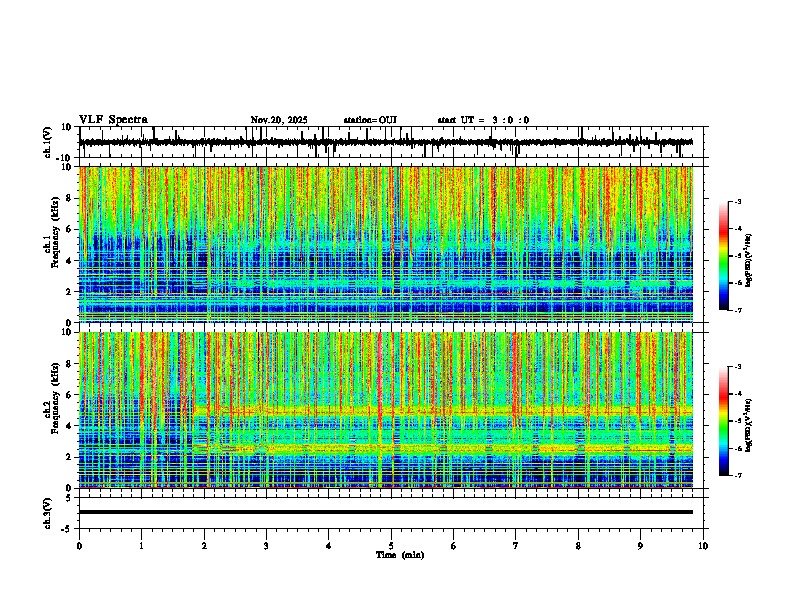This screenshot has height=612, width=792.
Task: Click the "-7" label on ch.1 colorbar
Action: pyautogui.click(x=737, y=311)
